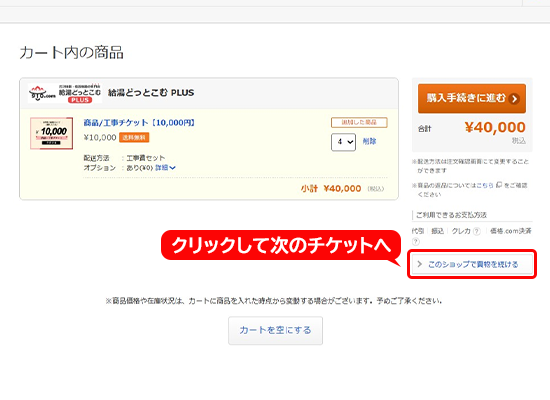Click the red クリックして次のチケットへ callout
This screenshot has width=550, height=400.
(x=281, y=246)
